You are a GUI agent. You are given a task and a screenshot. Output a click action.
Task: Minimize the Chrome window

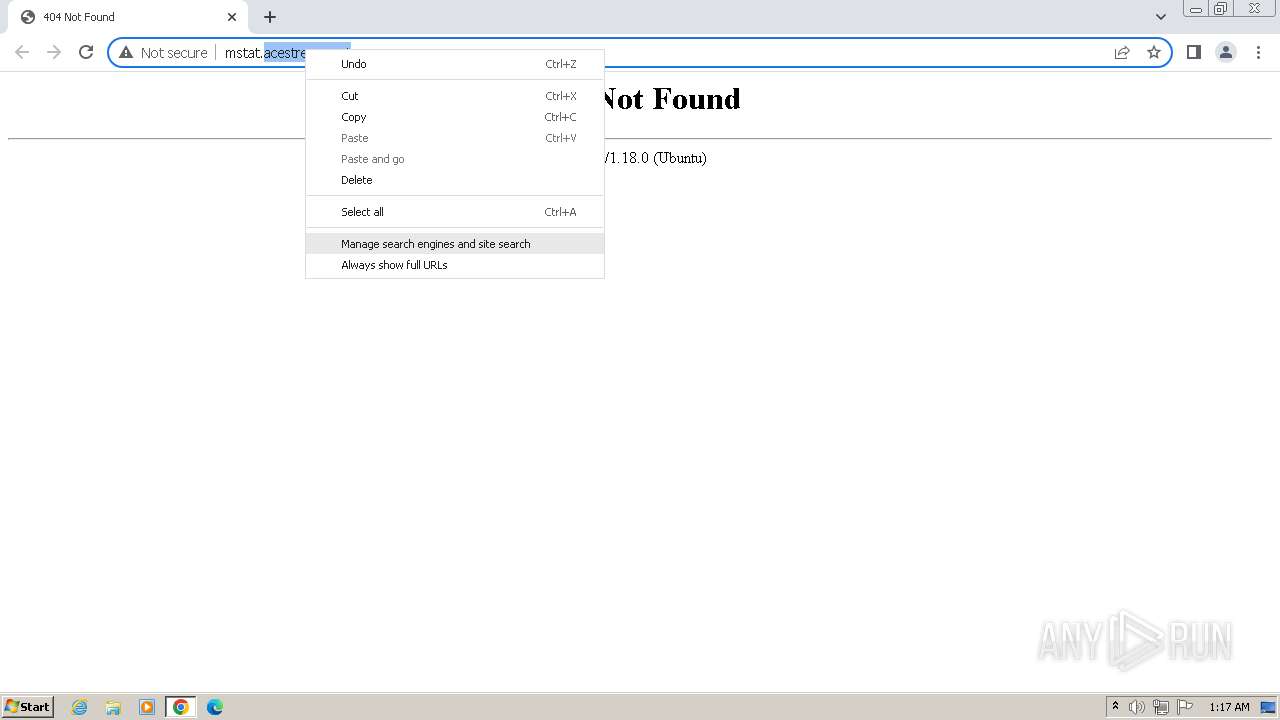(1196, 9)
